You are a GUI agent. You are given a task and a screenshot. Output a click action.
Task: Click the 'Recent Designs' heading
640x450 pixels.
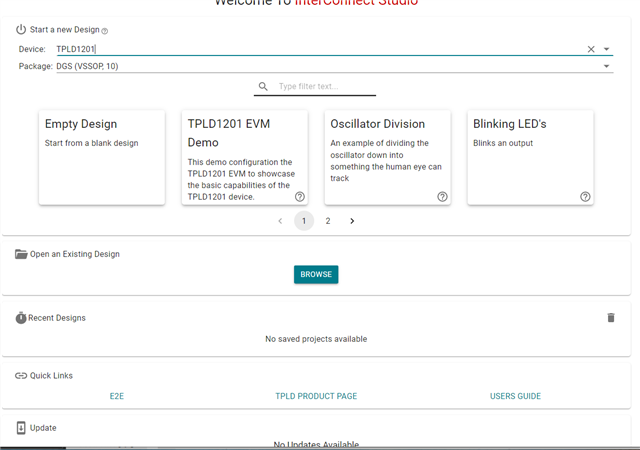[57, 318]
